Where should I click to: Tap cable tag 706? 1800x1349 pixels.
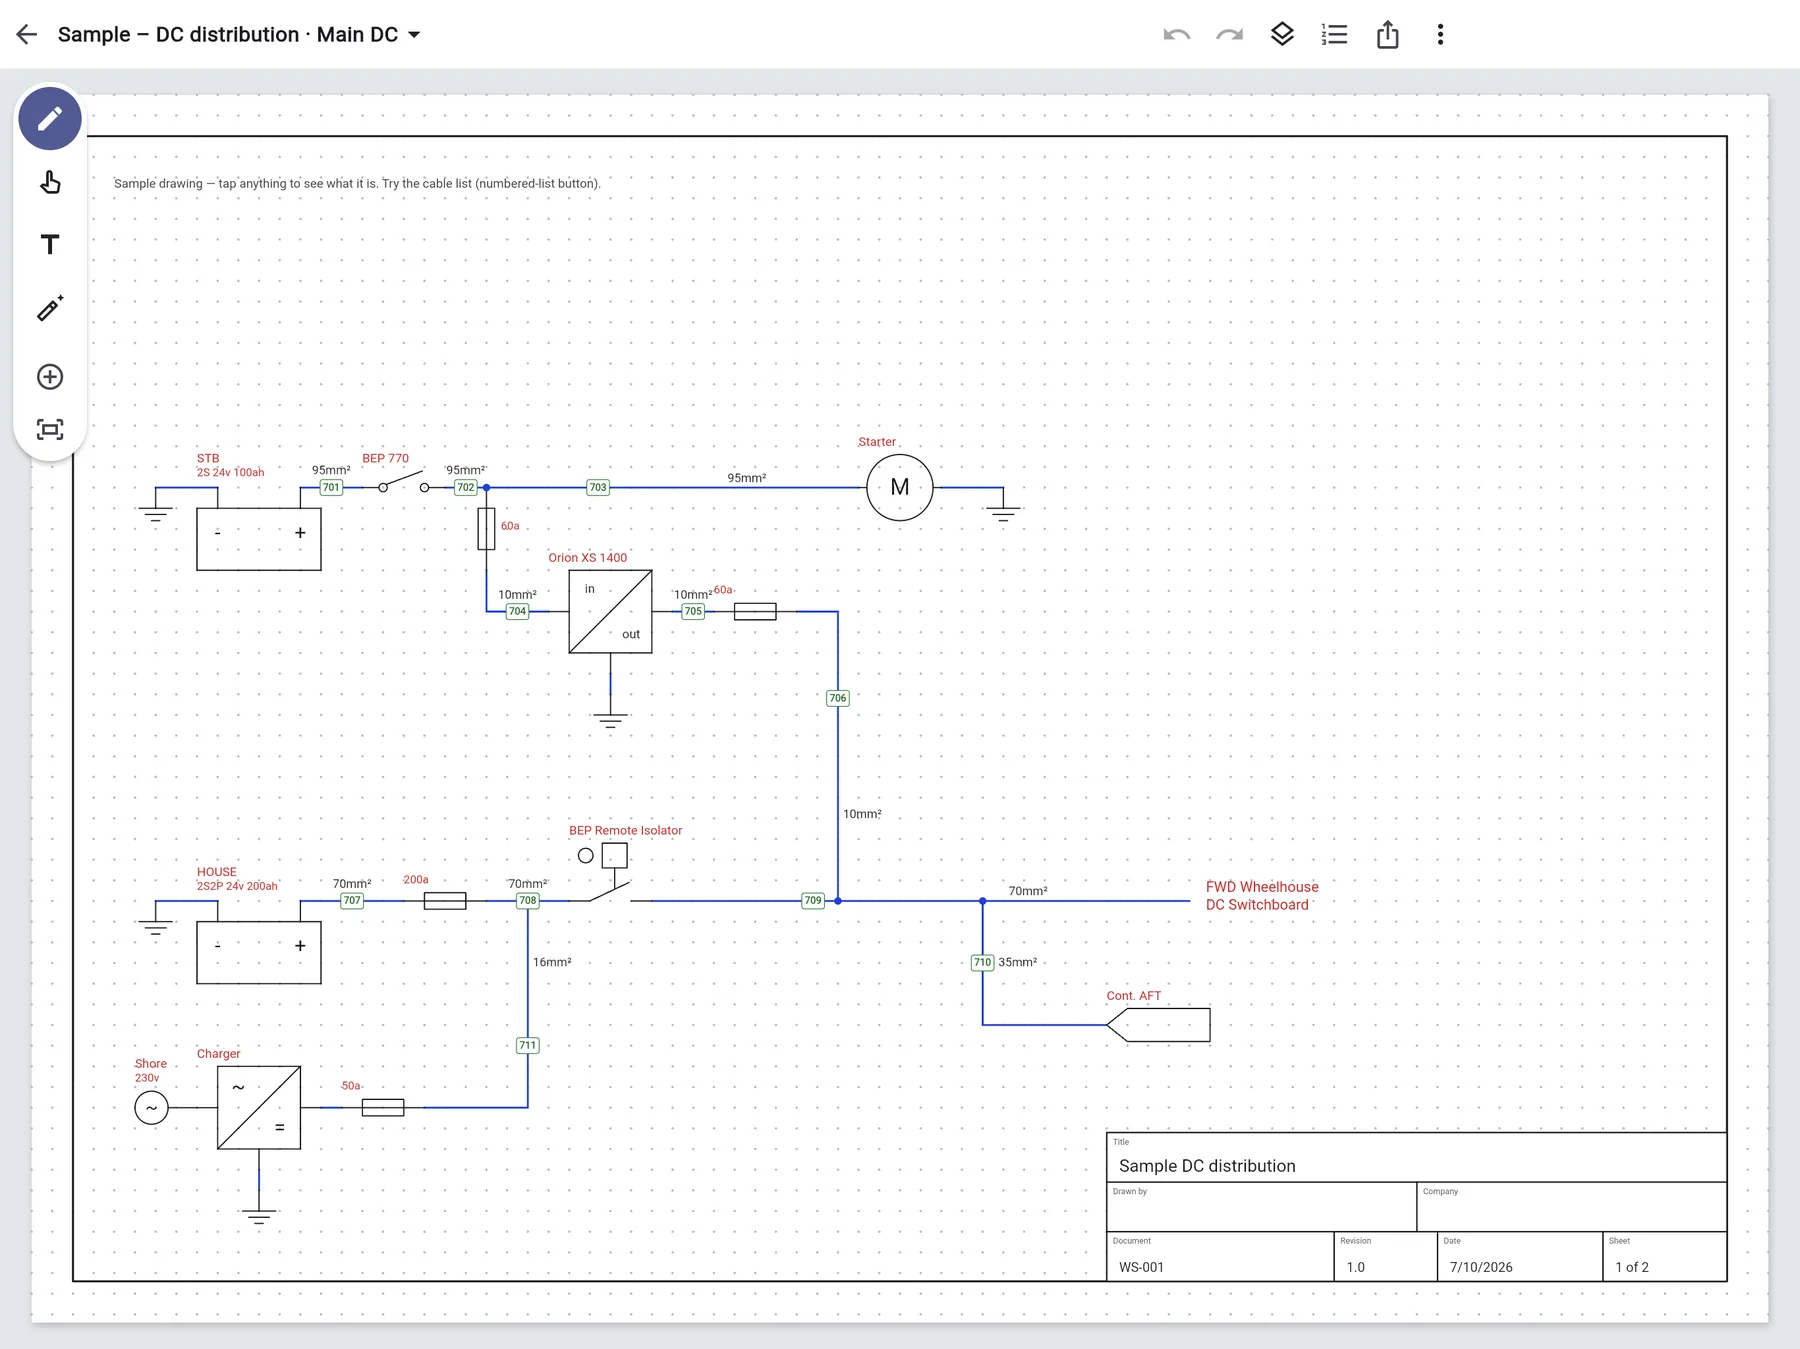pos(838,698)
